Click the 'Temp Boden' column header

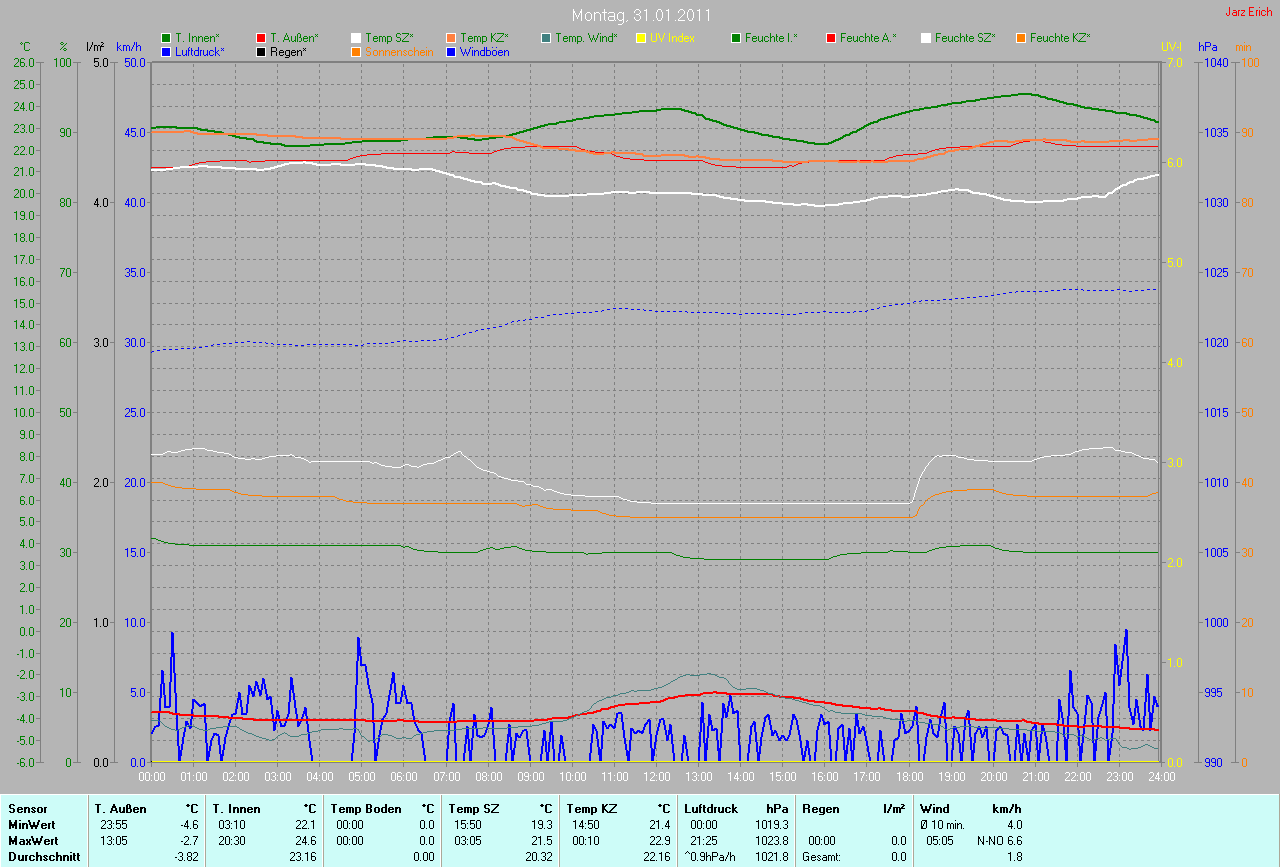click(366, 809)
